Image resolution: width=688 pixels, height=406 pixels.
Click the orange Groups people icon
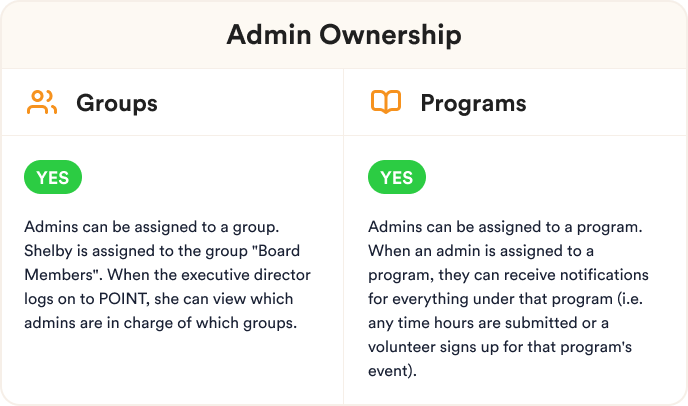[42, 103]
